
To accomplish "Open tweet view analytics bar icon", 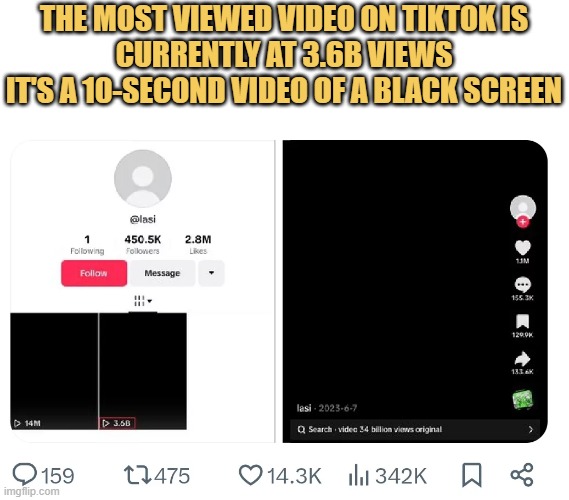I will tap(359, 475).
